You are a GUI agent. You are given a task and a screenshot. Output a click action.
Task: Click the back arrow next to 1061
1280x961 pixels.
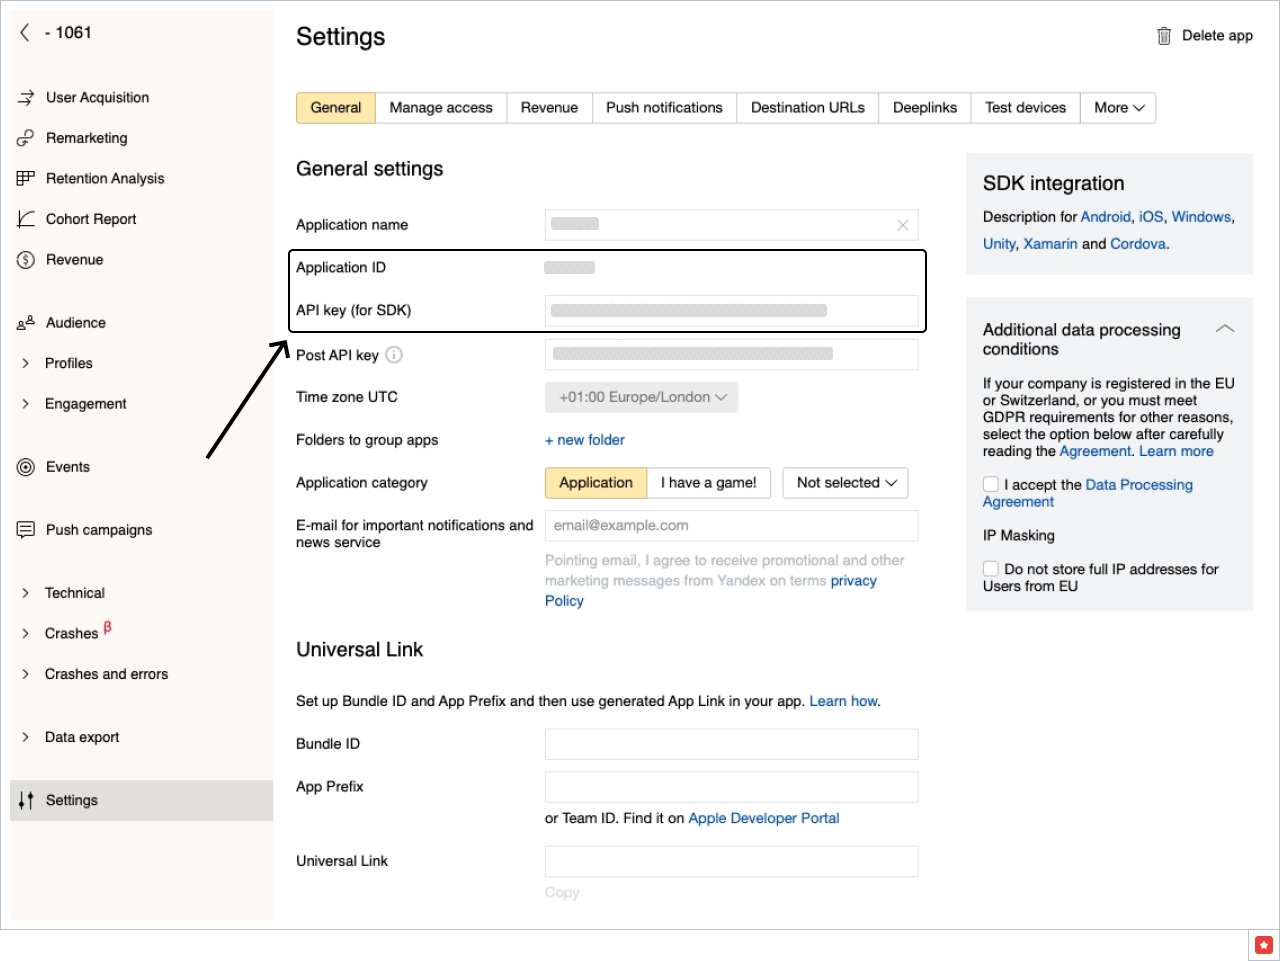coord(24,32)
